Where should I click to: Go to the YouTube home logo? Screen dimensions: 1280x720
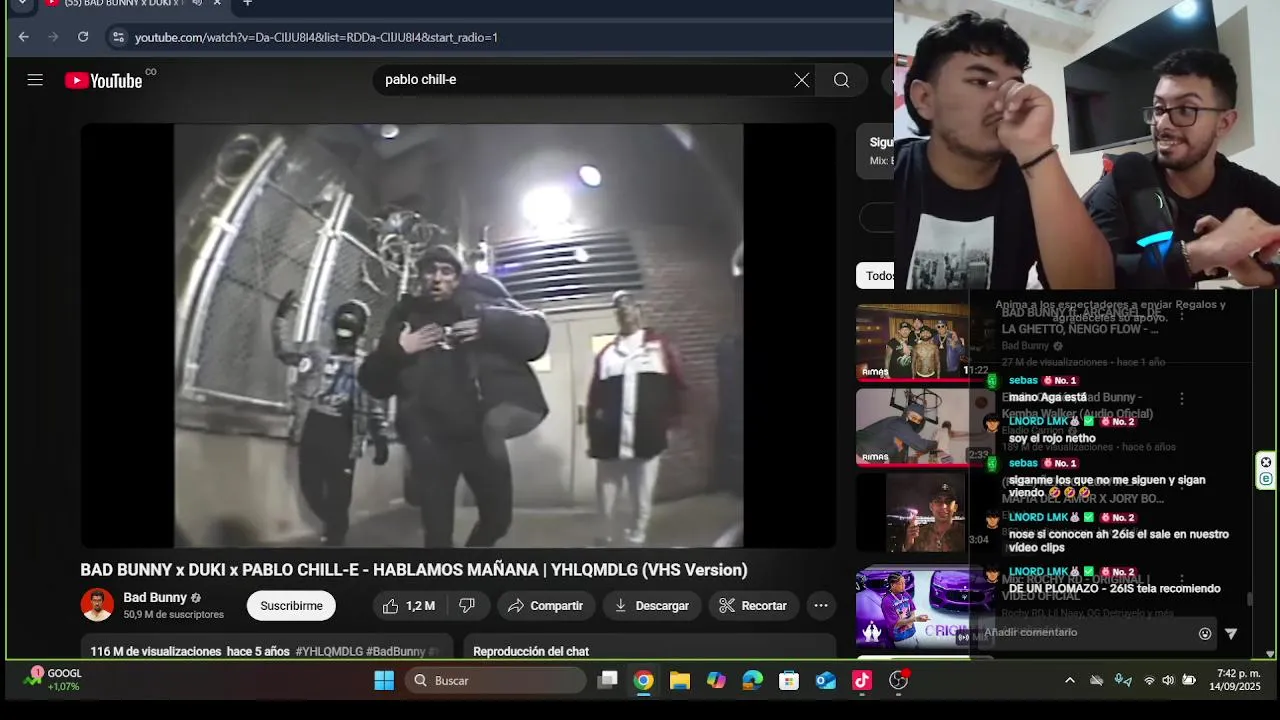(104, 81)
